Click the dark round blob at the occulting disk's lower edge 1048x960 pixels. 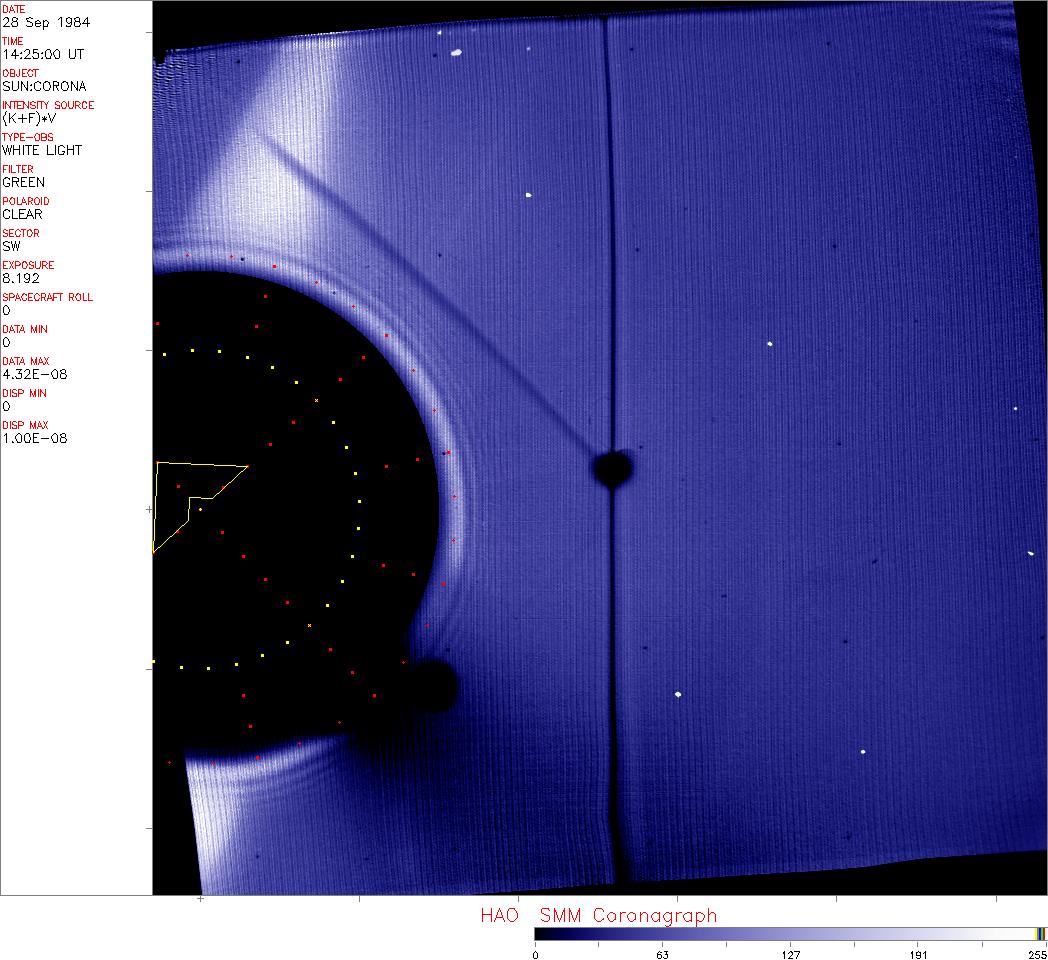pyautogui.click(x=433, y=686)
